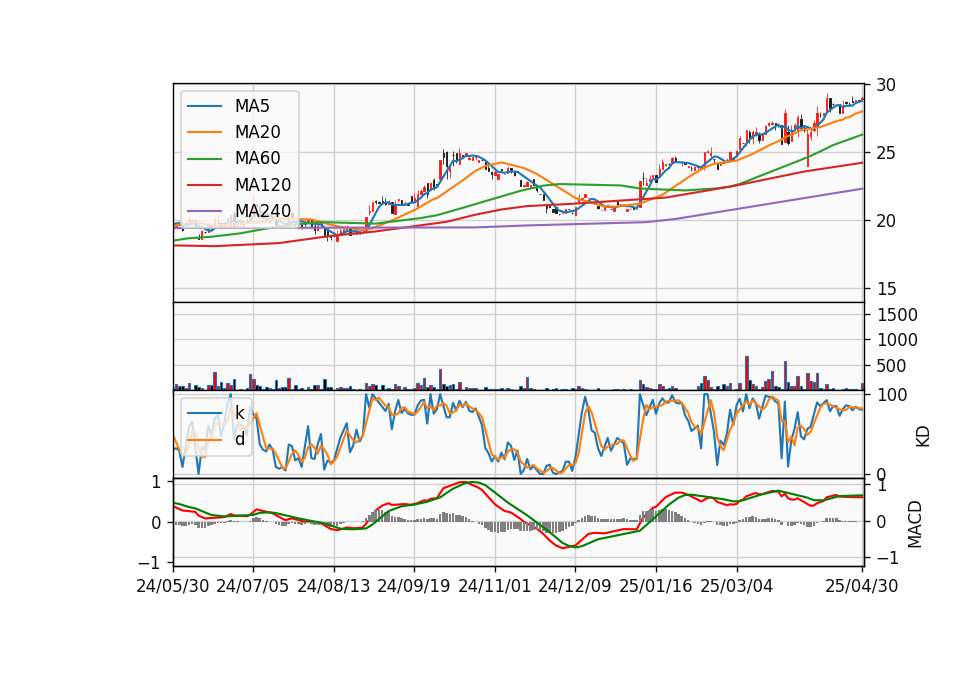This screenshot has height=690, width=960.
Task: Click the 'k' legend label in KD panel
Action: (240, 413)
